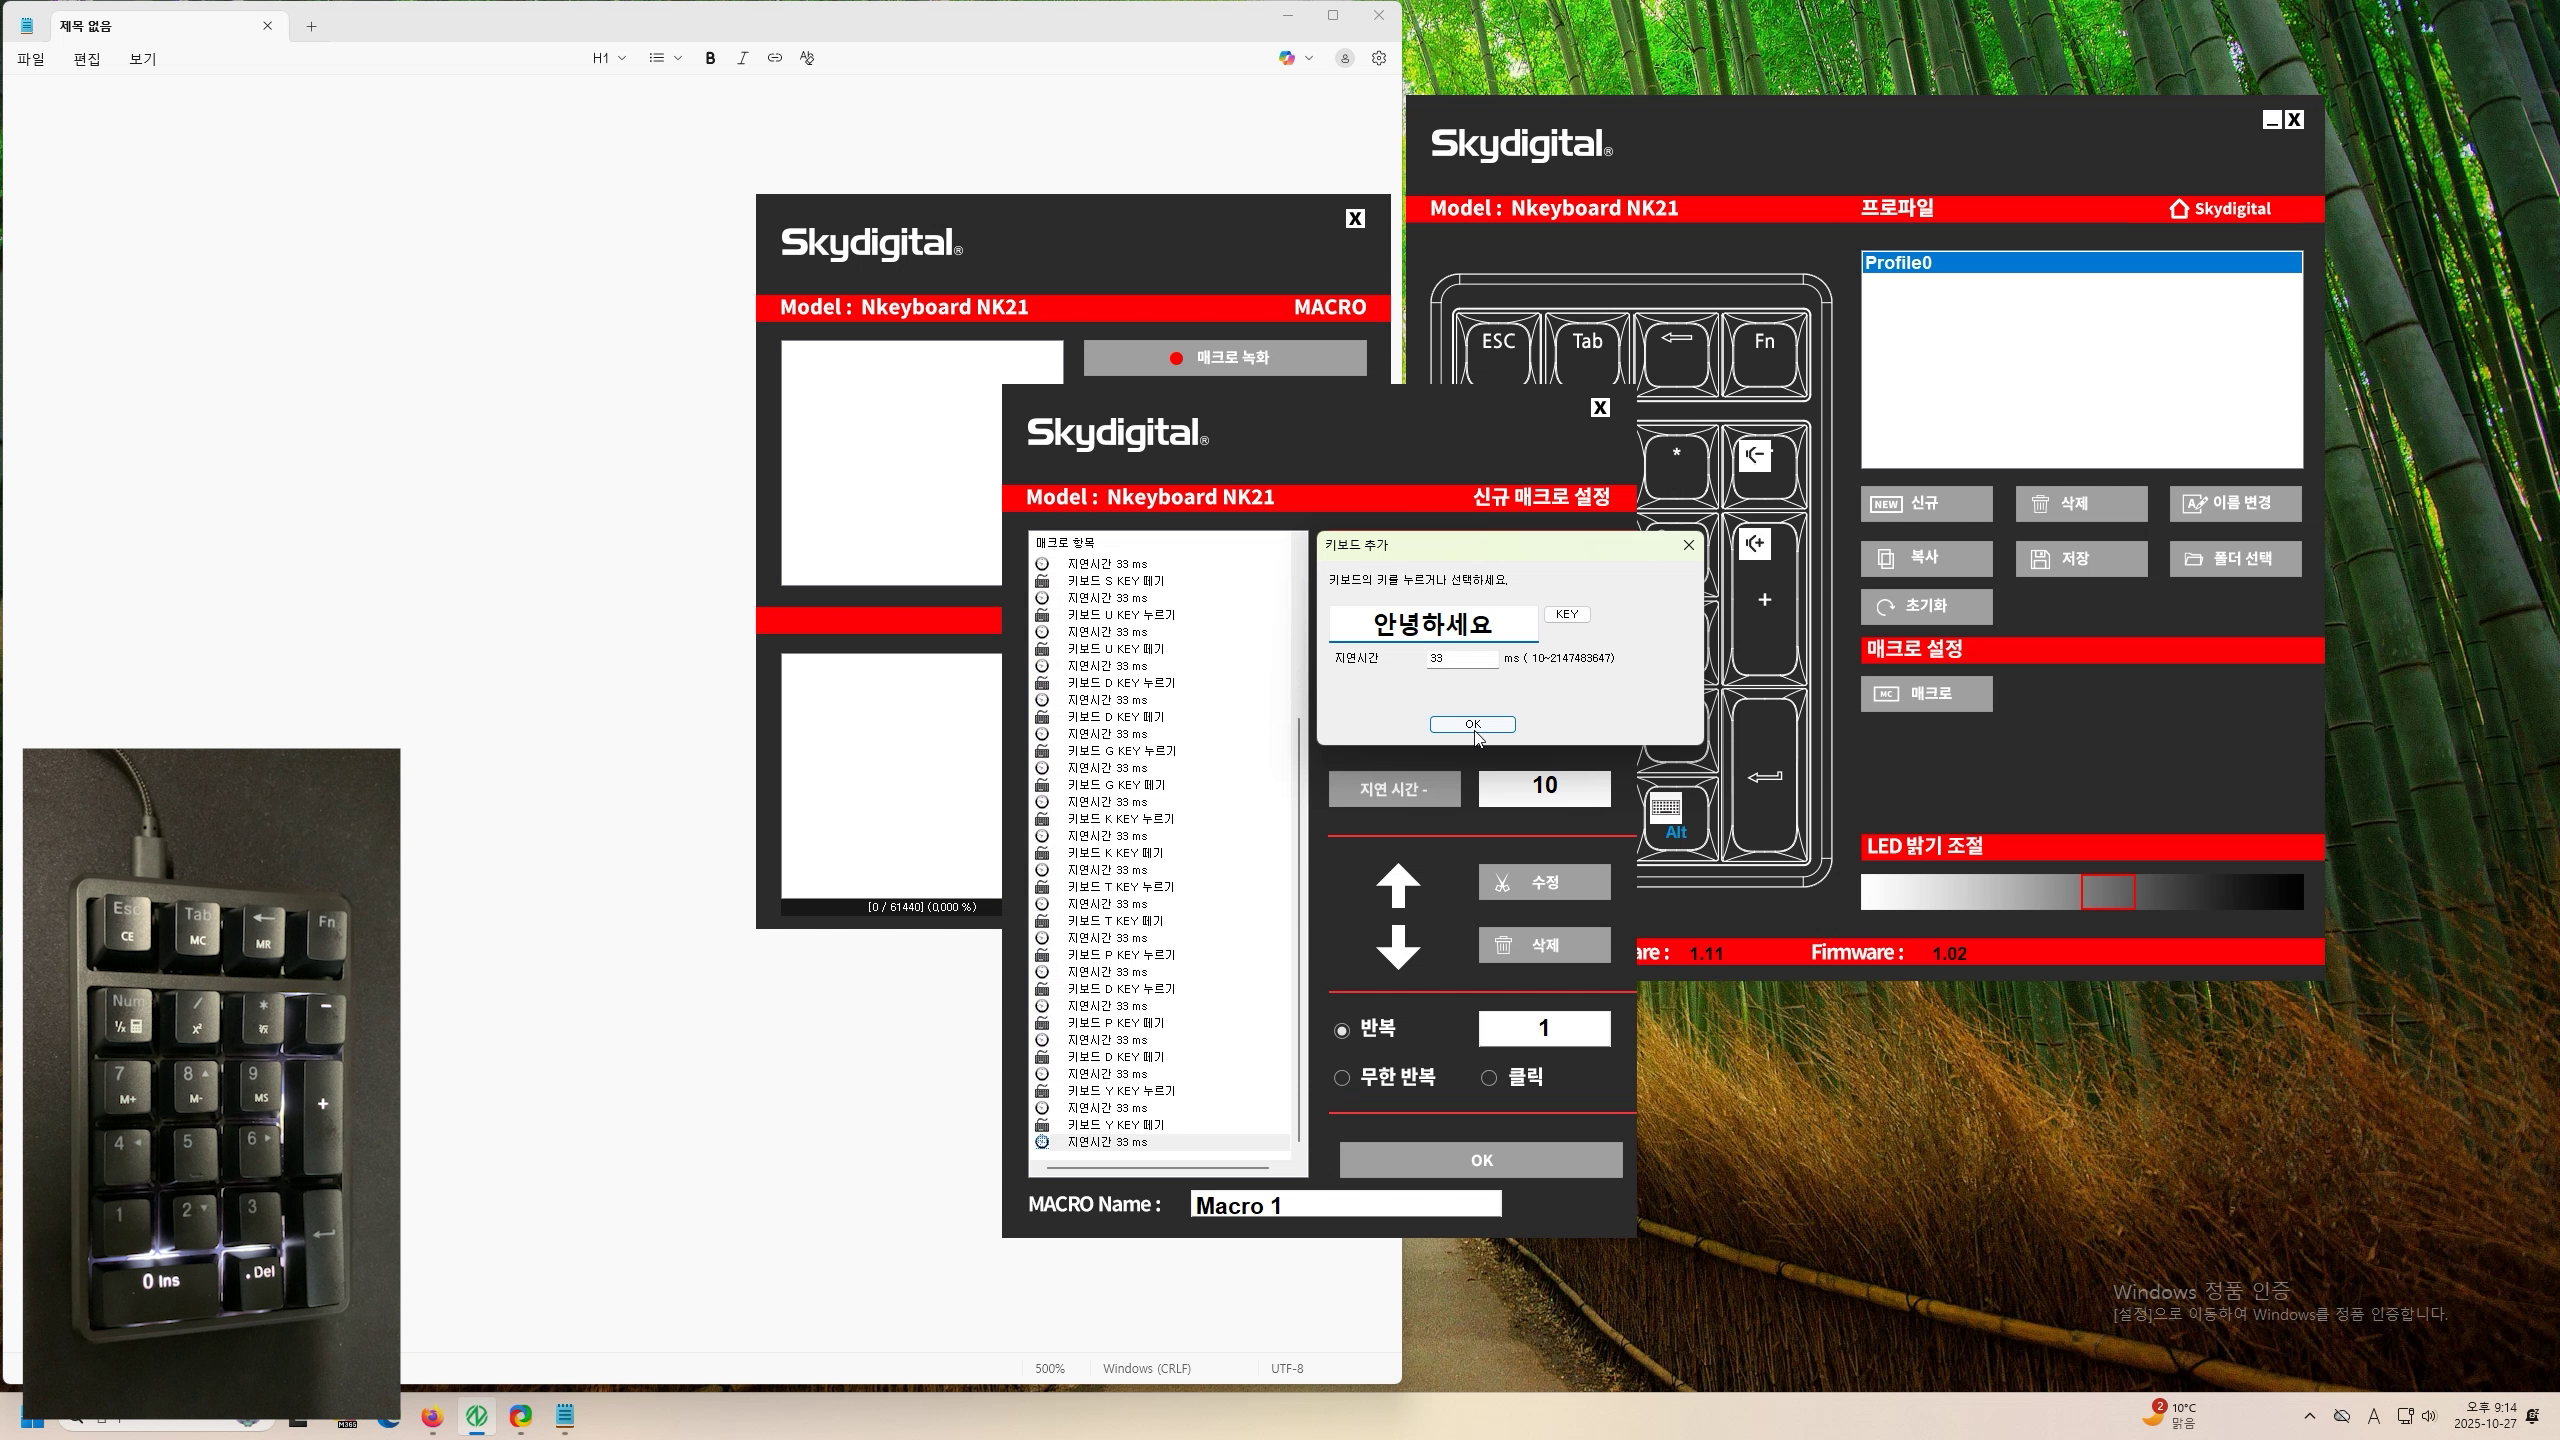Select the 무한 반복 radio button
This screenshot has height=1440, width=2560.
pos(1342,1078)
